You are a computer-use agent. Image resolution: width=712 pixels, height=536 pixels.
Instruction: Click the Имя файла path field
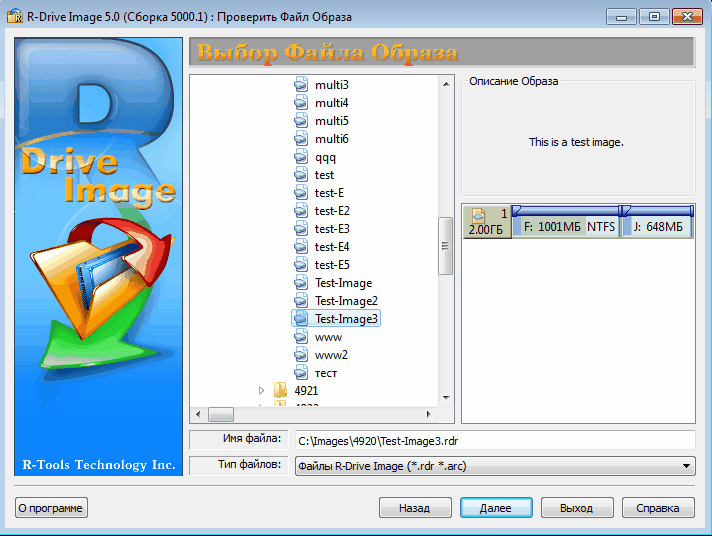[495, 441]
